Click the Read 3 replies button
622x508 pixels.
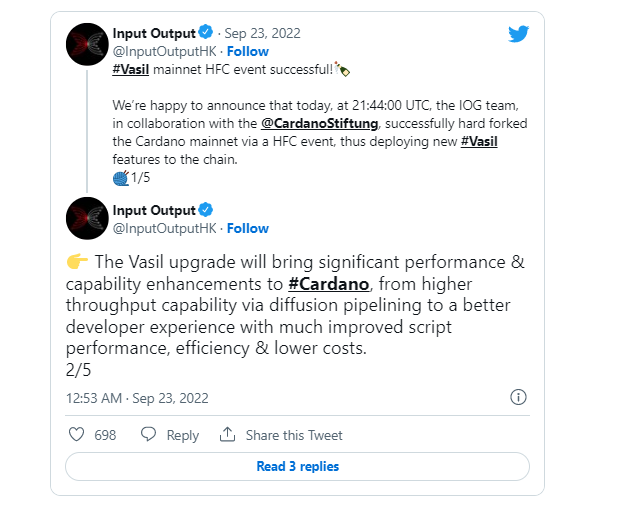point(297,466)
